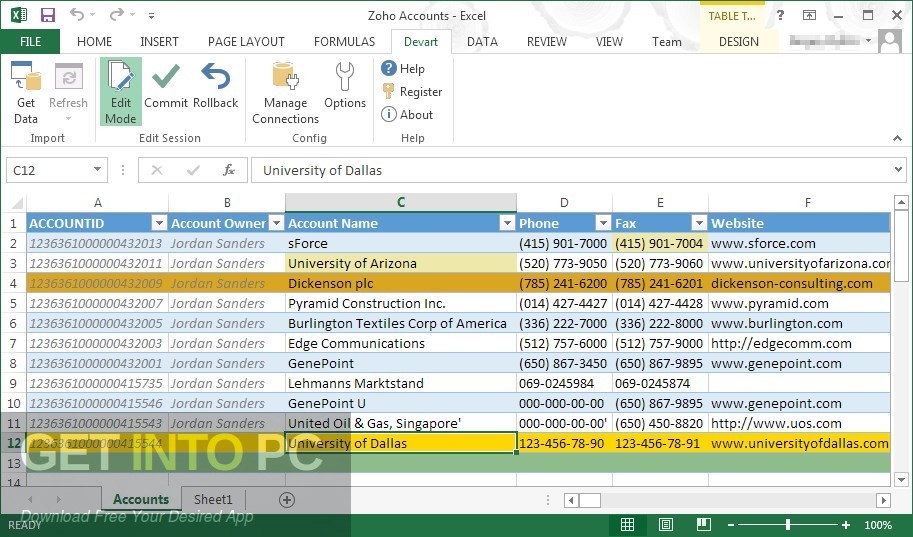This screenshot has width=913, height=537.
Task: Click the Register key icon
Action: (388, 91)
